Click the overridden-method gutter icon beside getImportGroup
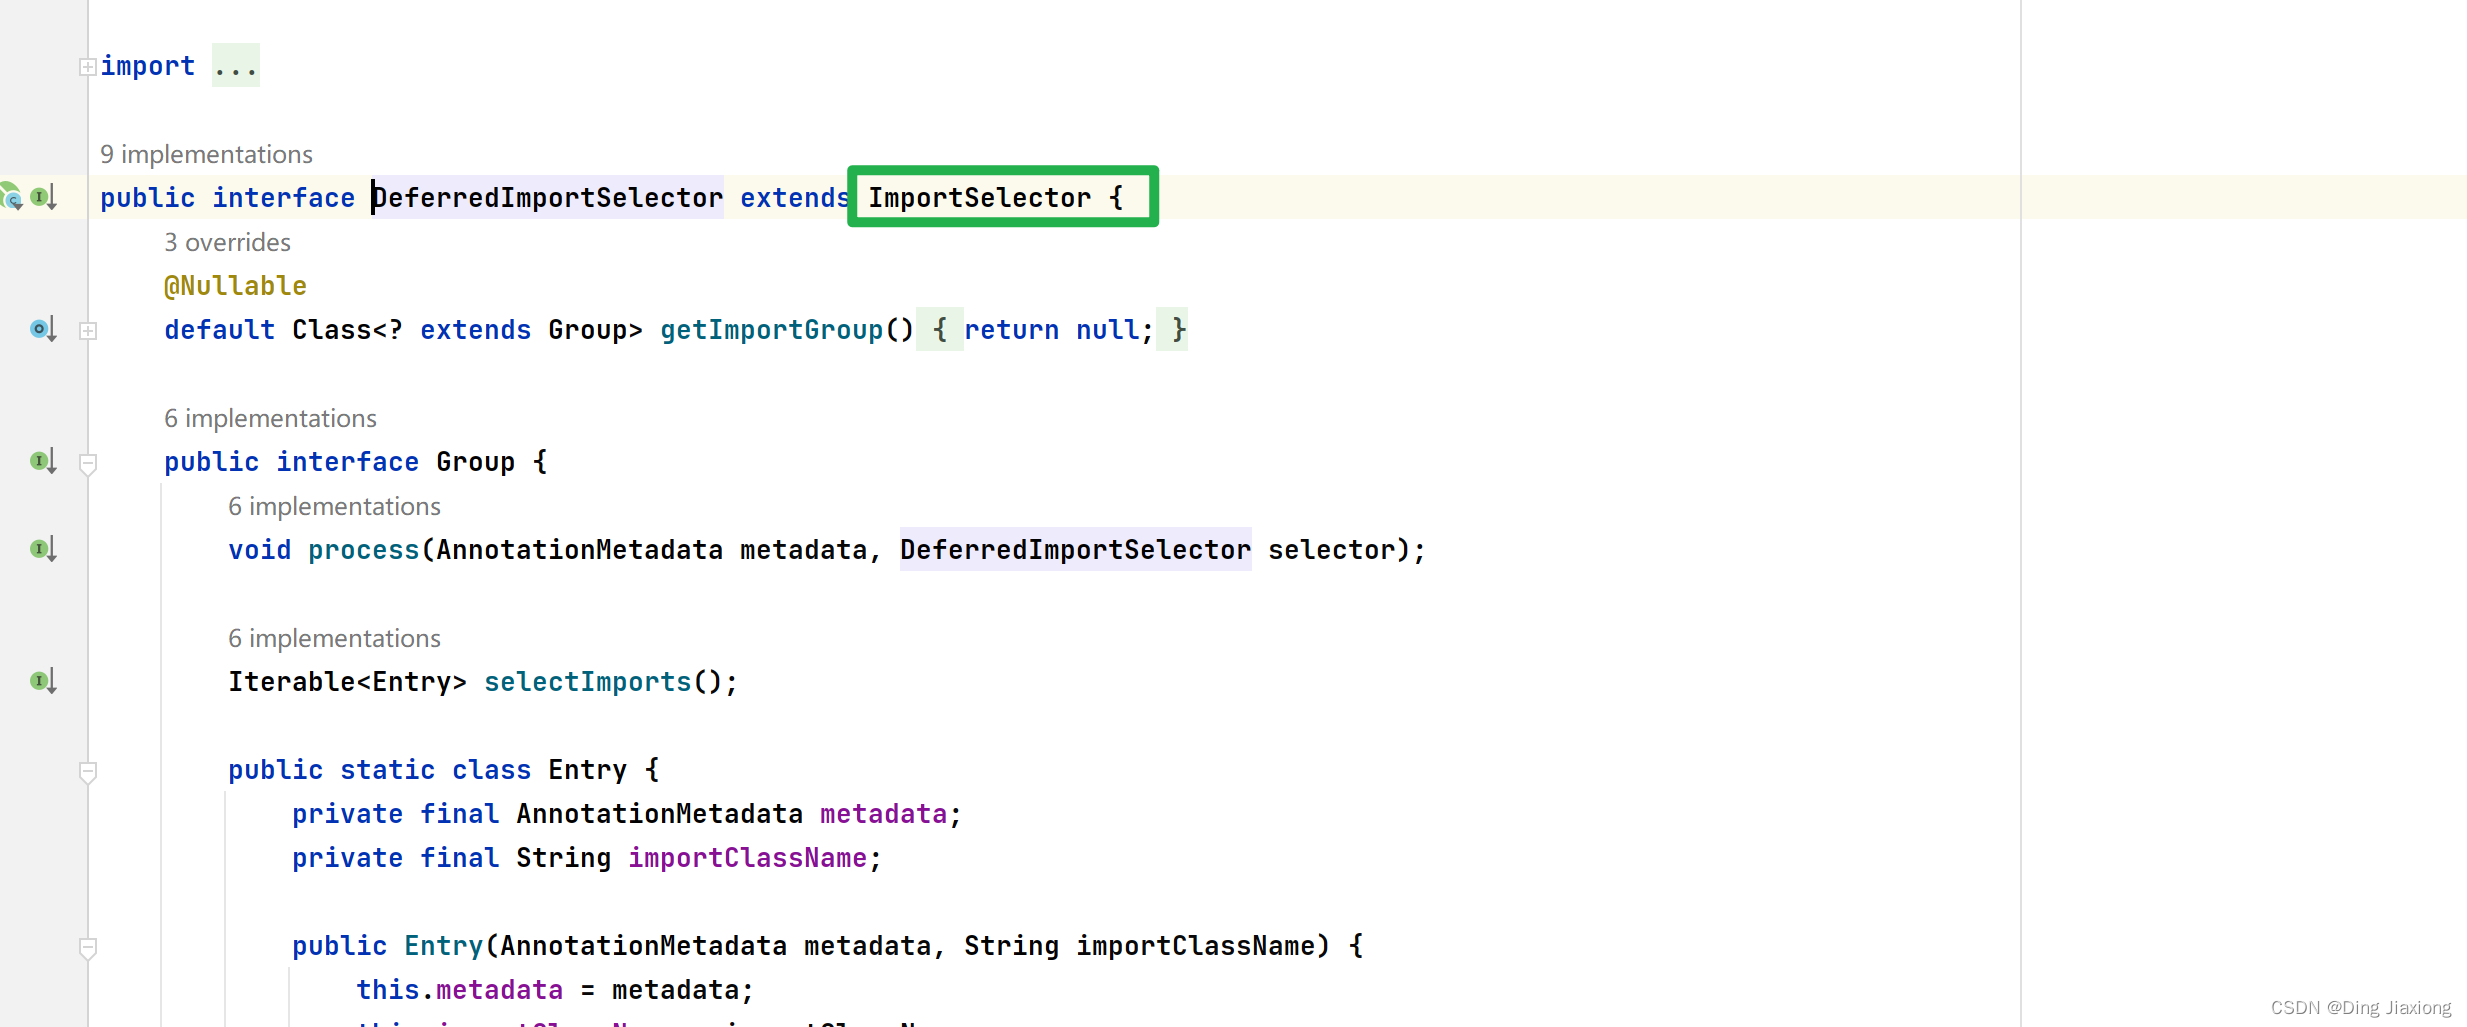The width and height of the screenshot is (2467, 1027). click(43, 329)
